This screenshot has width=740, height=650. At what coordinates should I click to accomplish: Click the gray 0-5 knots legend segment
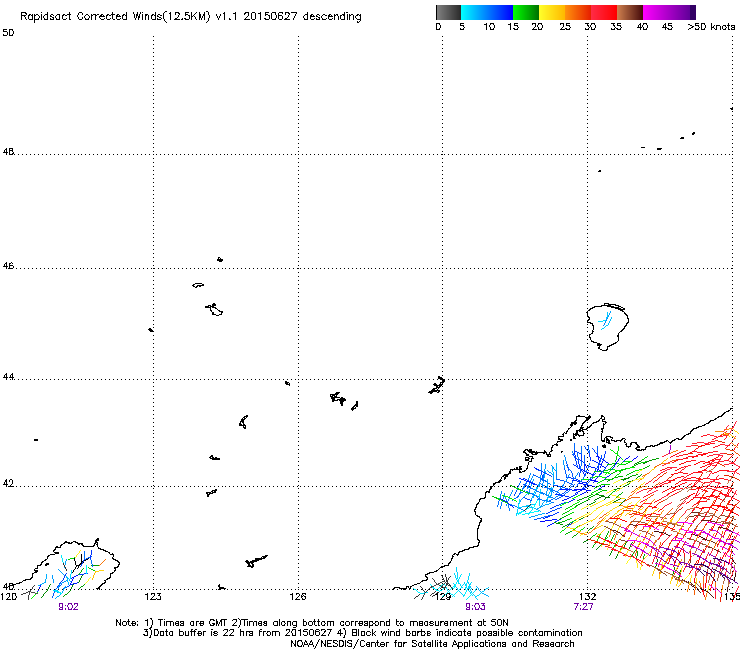pyautogui.click(x=448, y=12)
